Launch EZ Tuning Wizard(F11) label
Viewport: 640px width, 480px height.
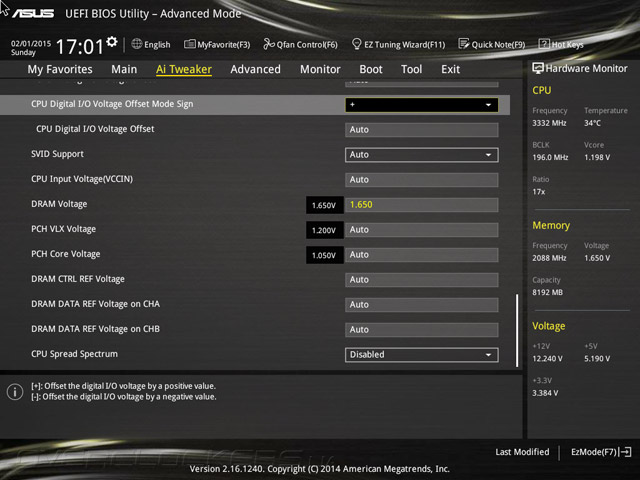(404, 44)
